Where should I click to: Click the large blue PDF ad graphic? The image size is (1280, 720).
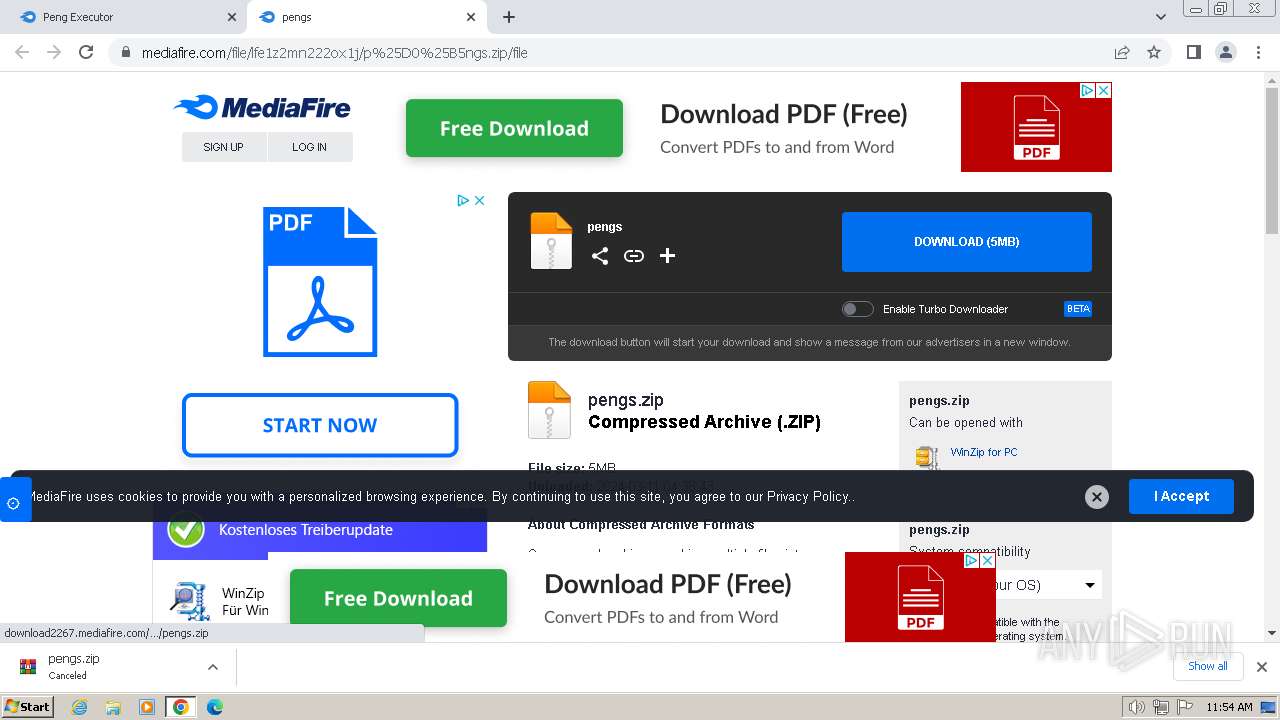[x=320, y=281]
